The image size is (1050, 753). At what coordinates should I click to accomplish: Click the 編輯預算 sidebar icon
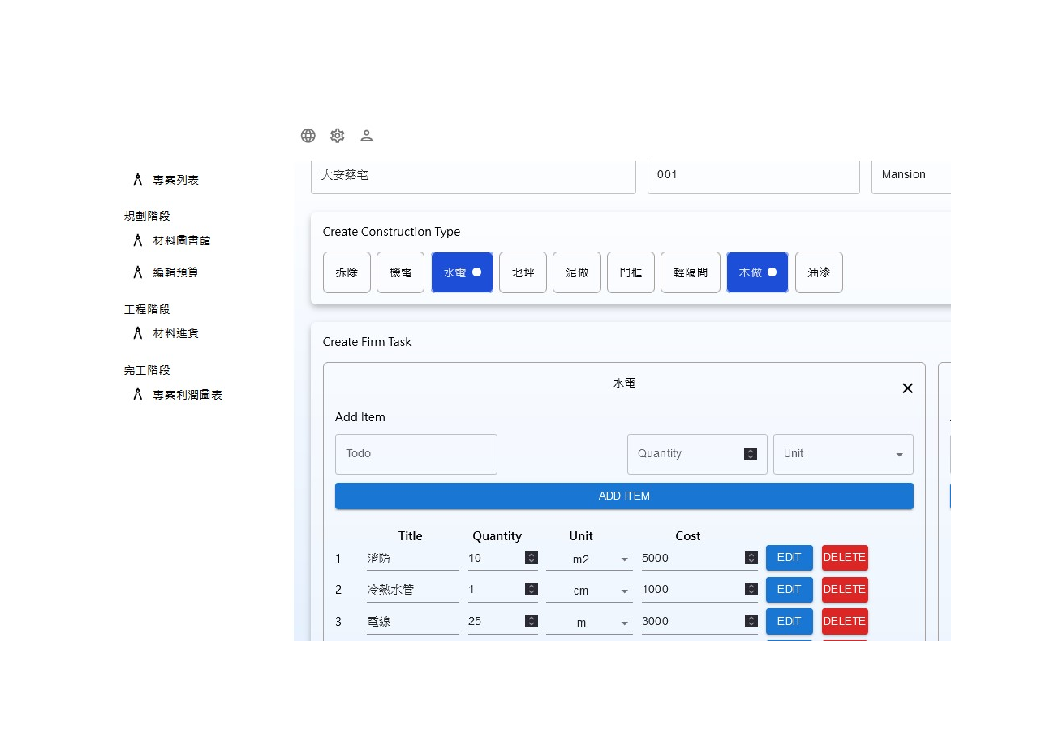pos(138,271)
